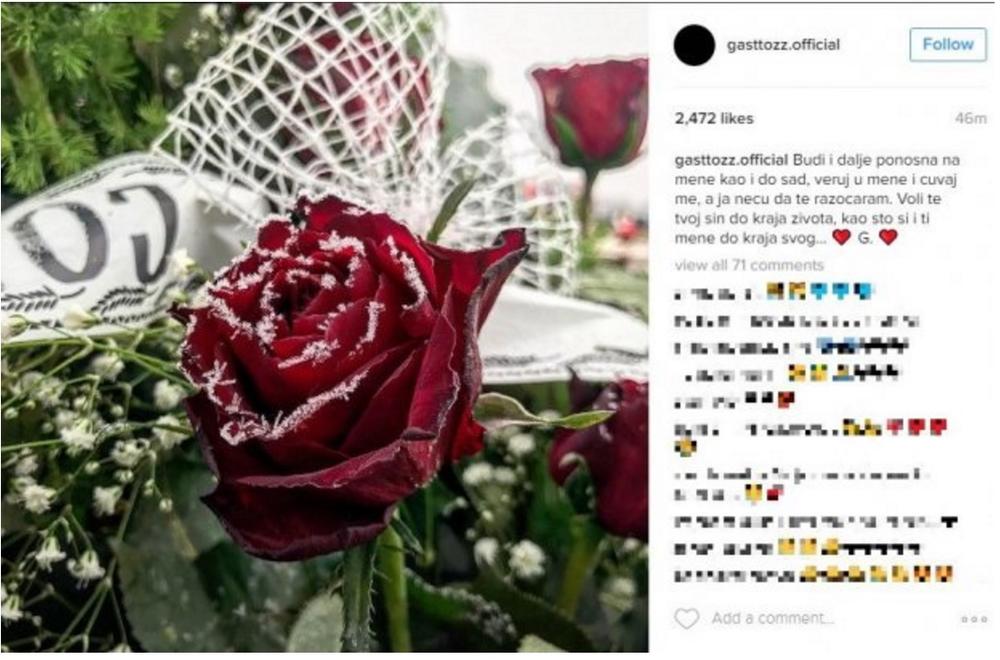This screenshot has height=660, width=1000.
Task: Open the gasttozz.official round profile picture
Action: click(694, 45)
